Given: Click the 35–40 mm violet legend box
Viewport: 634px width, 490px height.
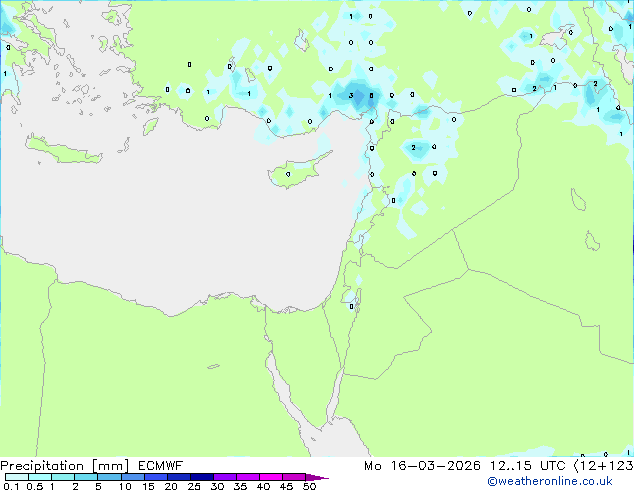Looking at the screenshot, I should 247,477.
